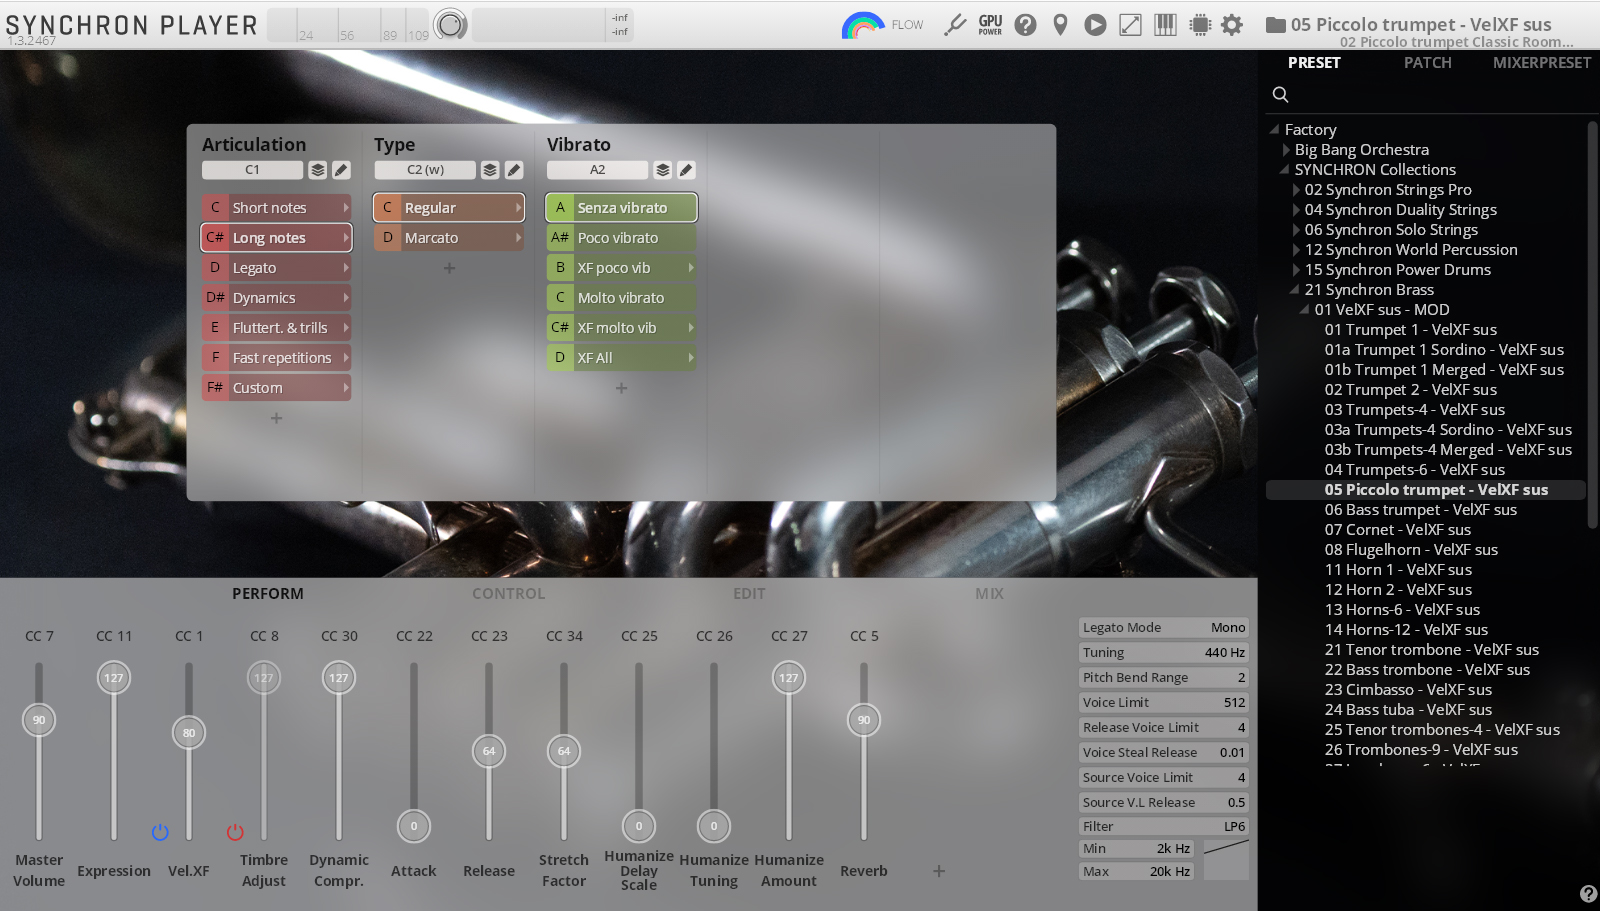Select the Short notes articulation
The width and height of the screenshot is (1600, 911).
(277, 208)
